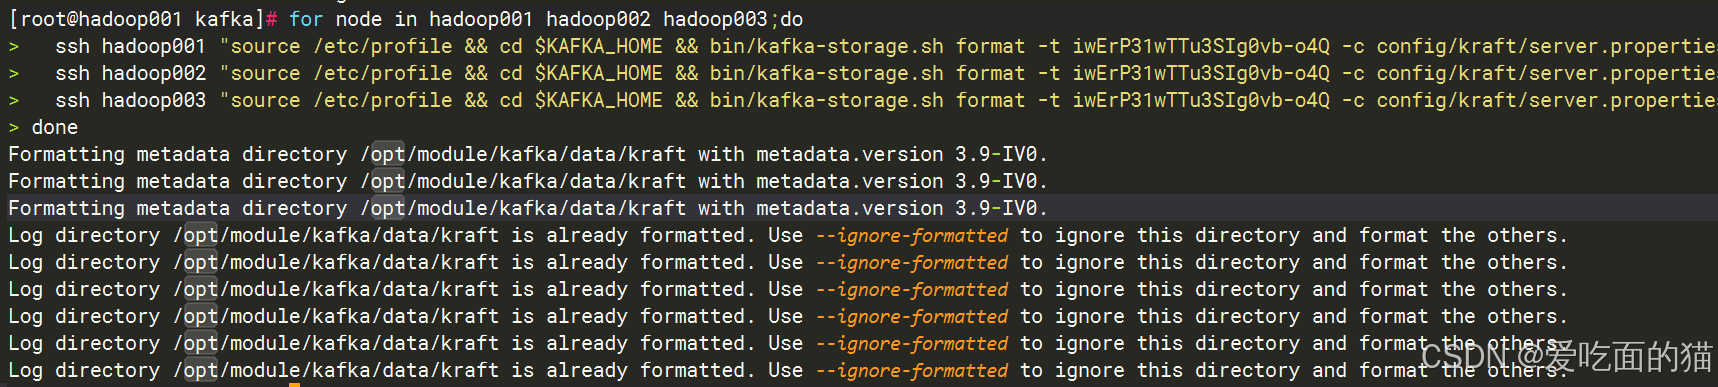
Task: Click the highlighted 'Formatting metadata directory' line
Action: [x=528, y=208]
